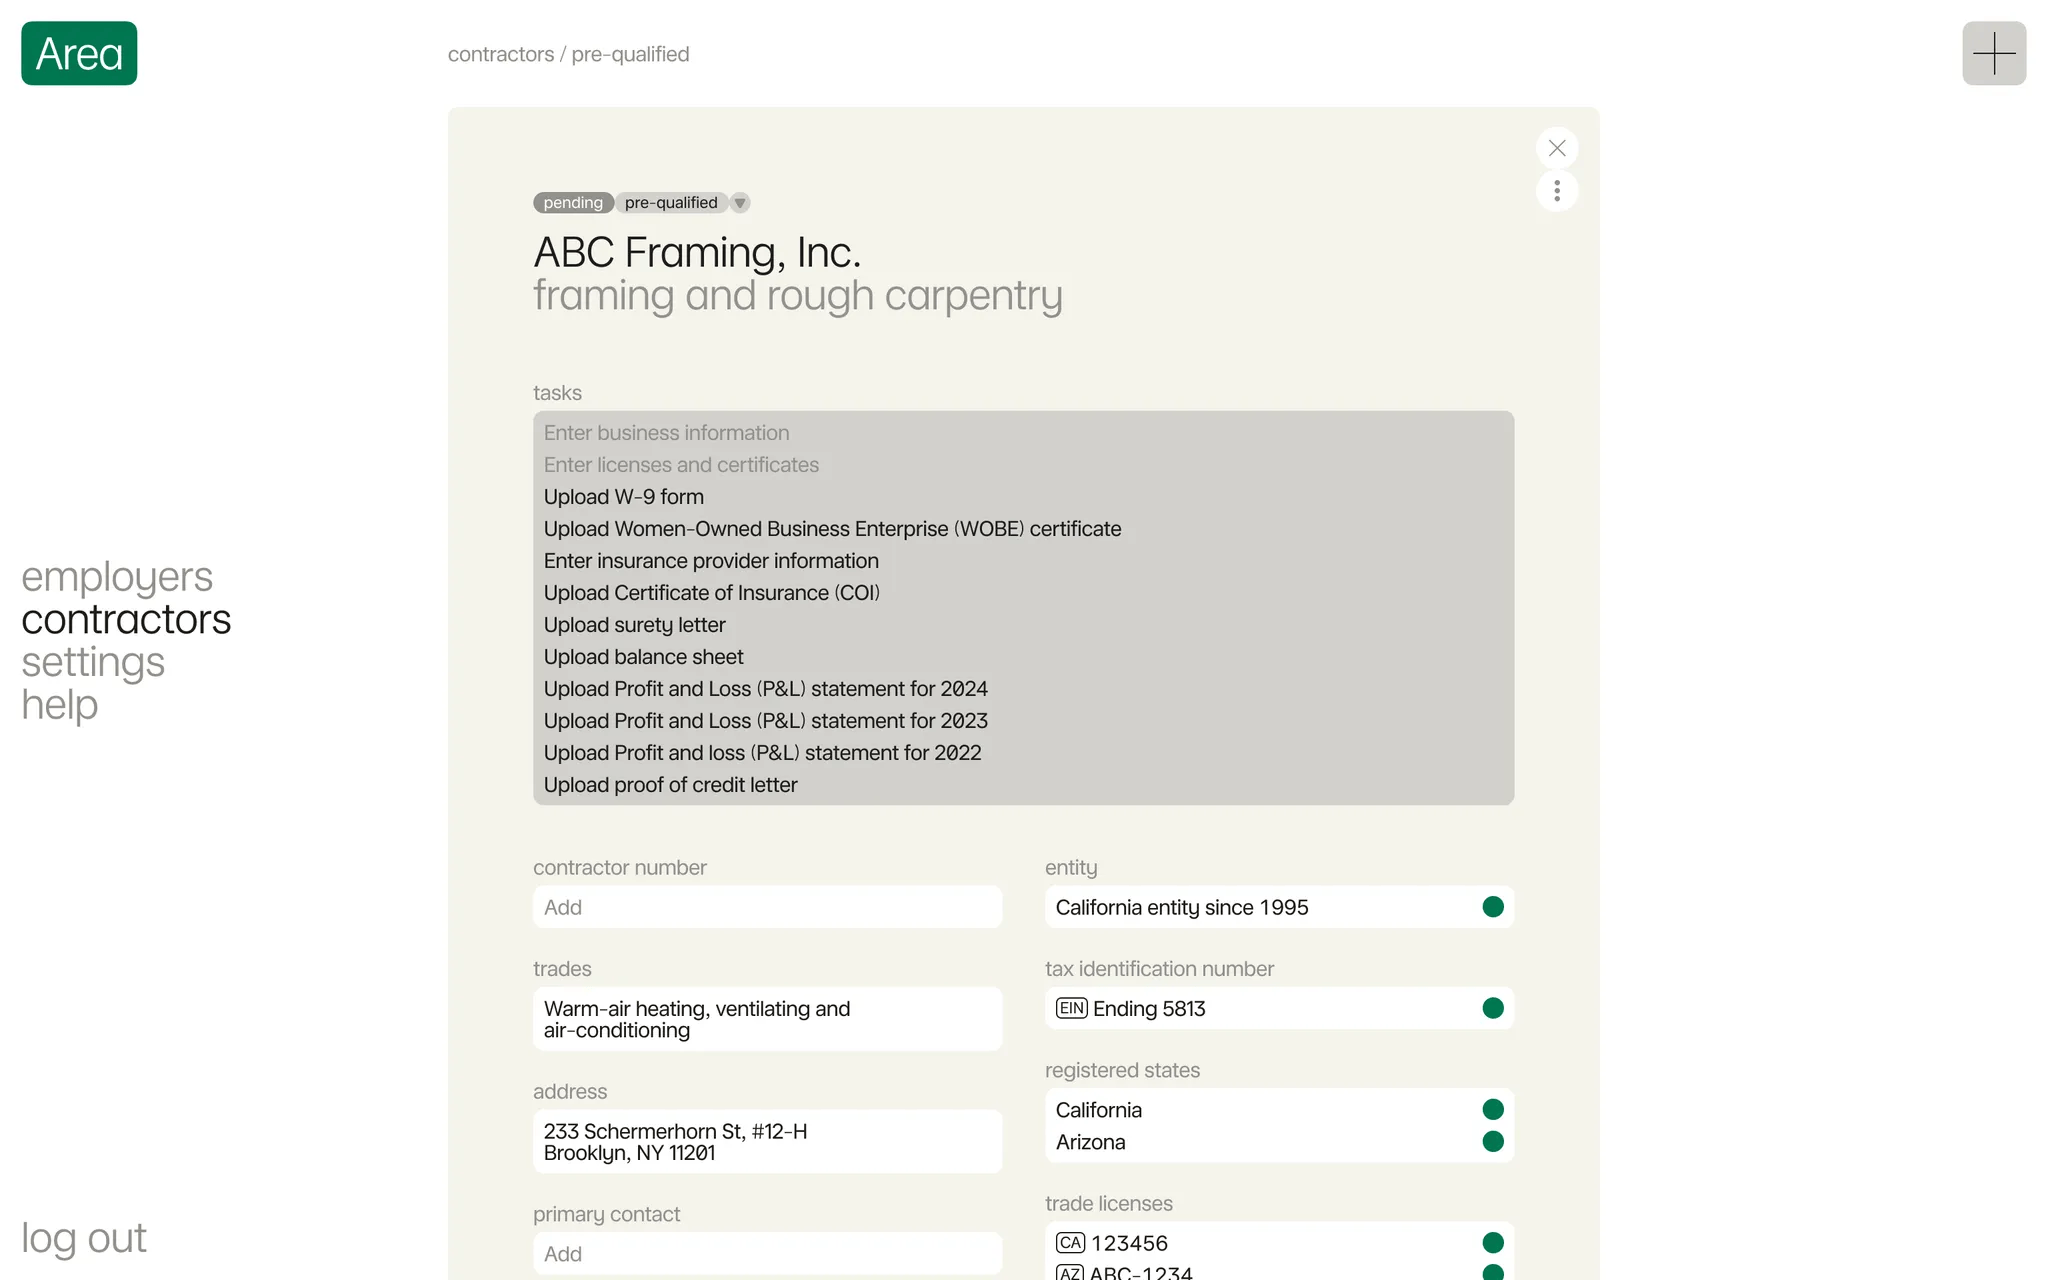Click the plus add button
The height and width of the screenshot is (1280, 2048).
pyautogui.click(x=1993, y=53)
